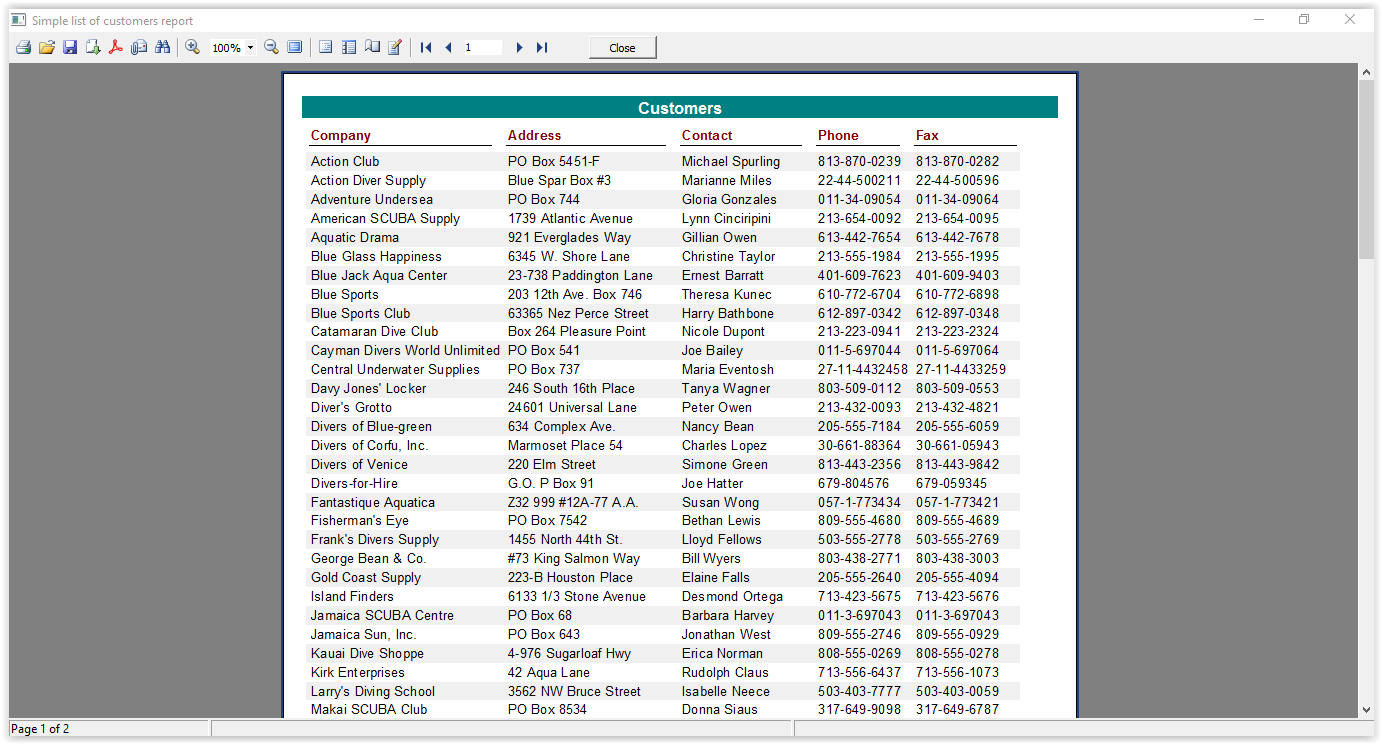Open the zoom percentage dropdown

coord(250,48)
